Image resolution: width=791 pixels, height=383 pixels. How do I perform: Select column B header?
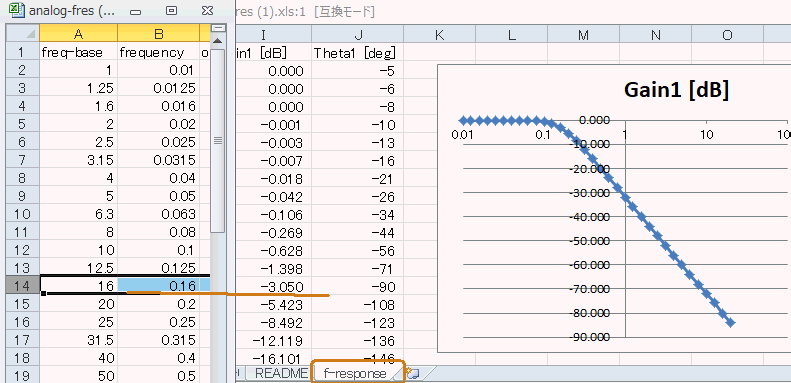pos(158,33)
